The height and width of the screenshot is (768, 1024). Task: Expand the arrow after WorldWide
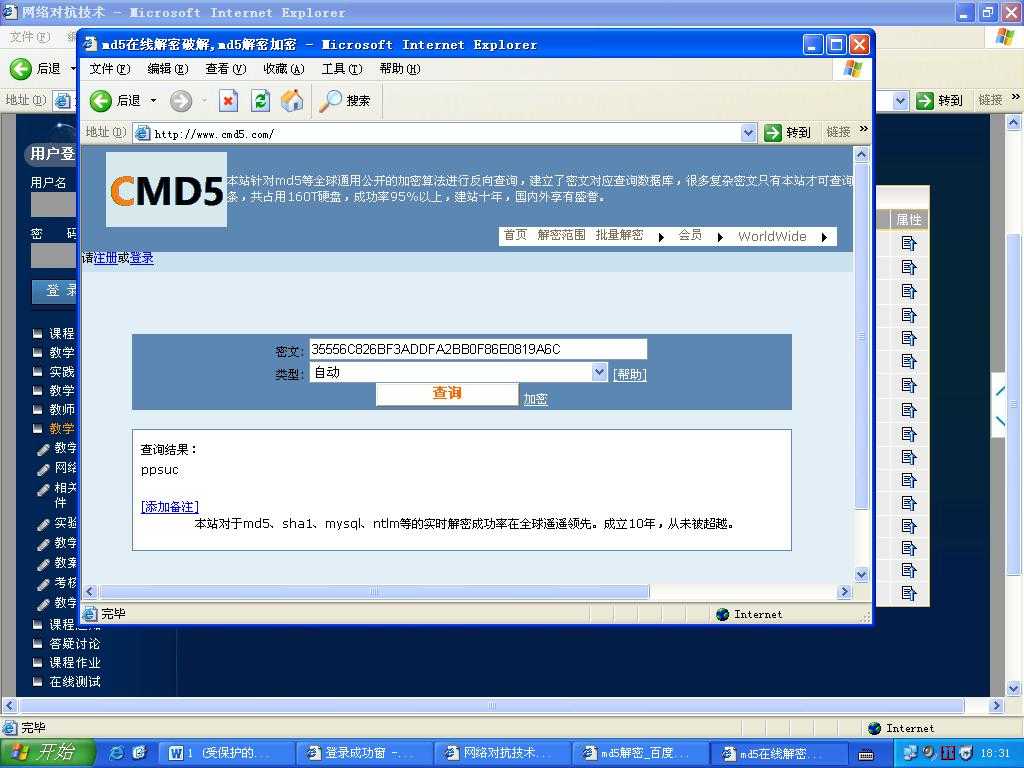tap(824, 237)
